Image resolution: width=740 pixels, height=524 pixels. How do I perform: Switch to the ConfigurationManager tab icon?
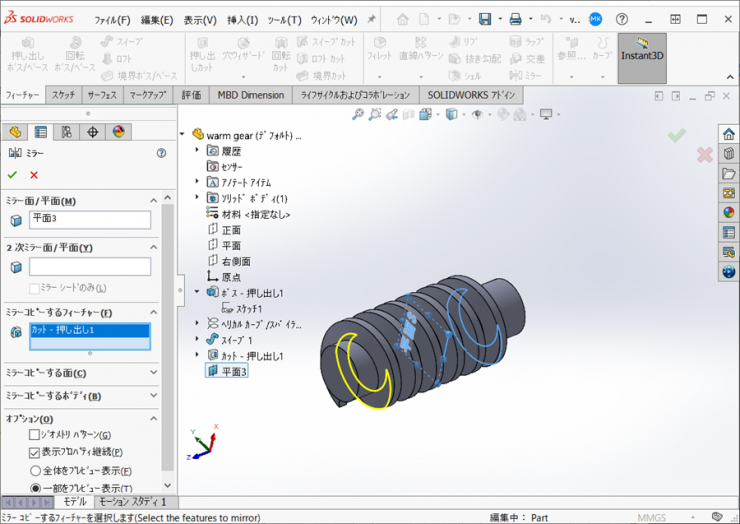pos(66,132)
